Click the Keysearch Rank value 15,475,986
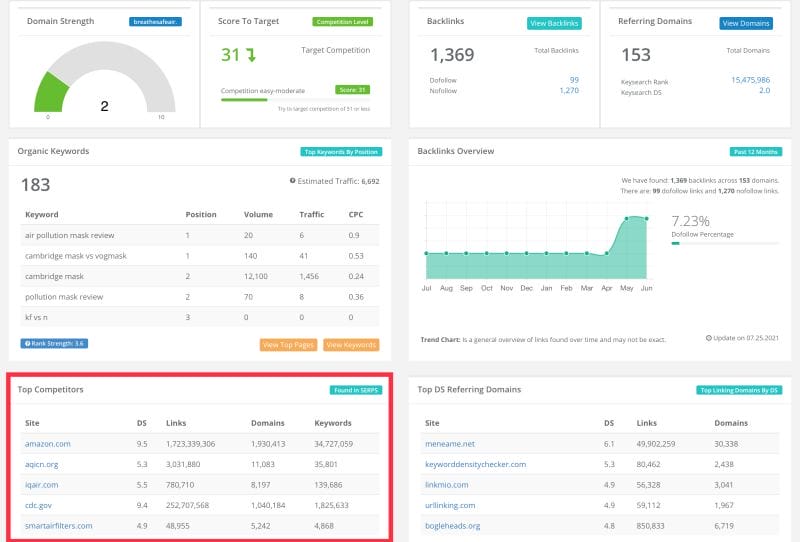 [x=751, y=80]
